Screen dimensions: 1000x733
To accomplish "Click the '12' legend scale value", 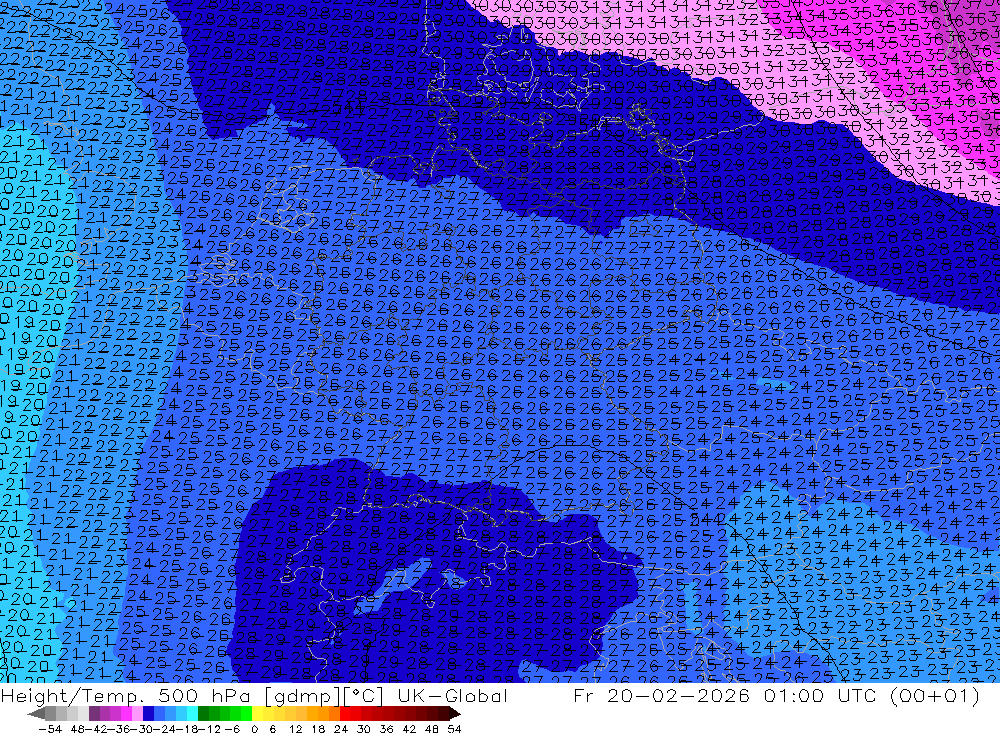I will (295, 729).
